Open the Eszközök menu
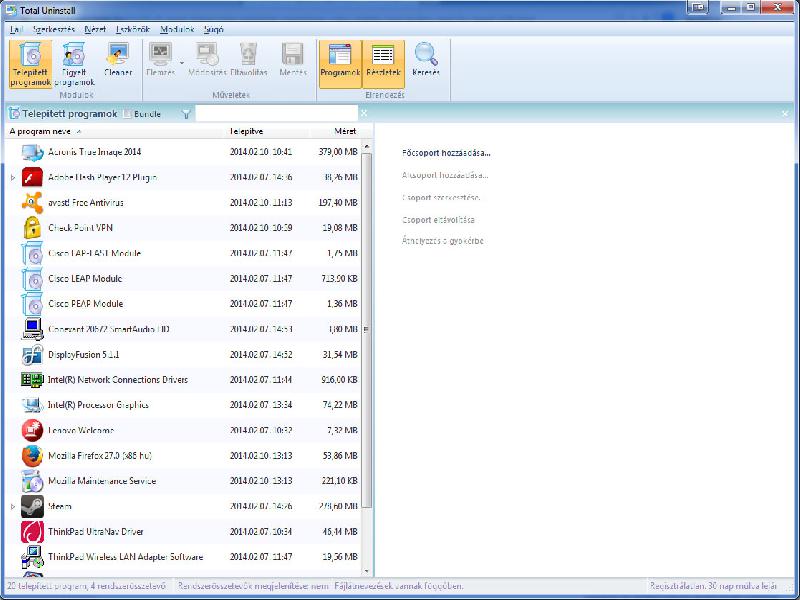 (133, 30)
